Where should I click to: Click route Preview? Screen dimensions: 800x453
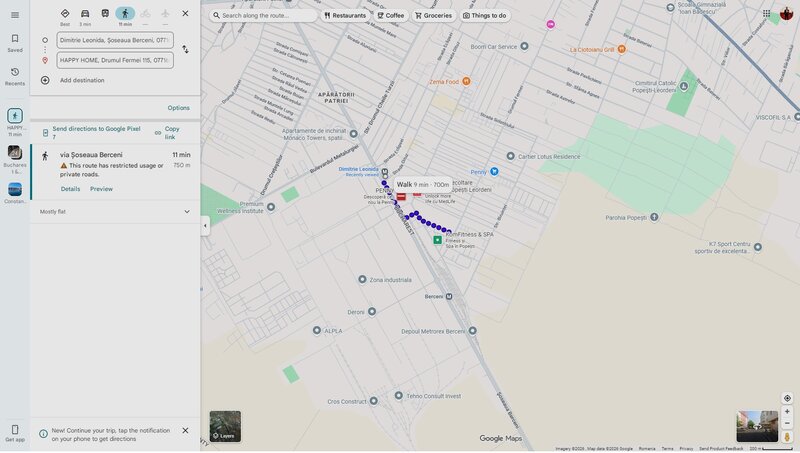coord(102,189)
